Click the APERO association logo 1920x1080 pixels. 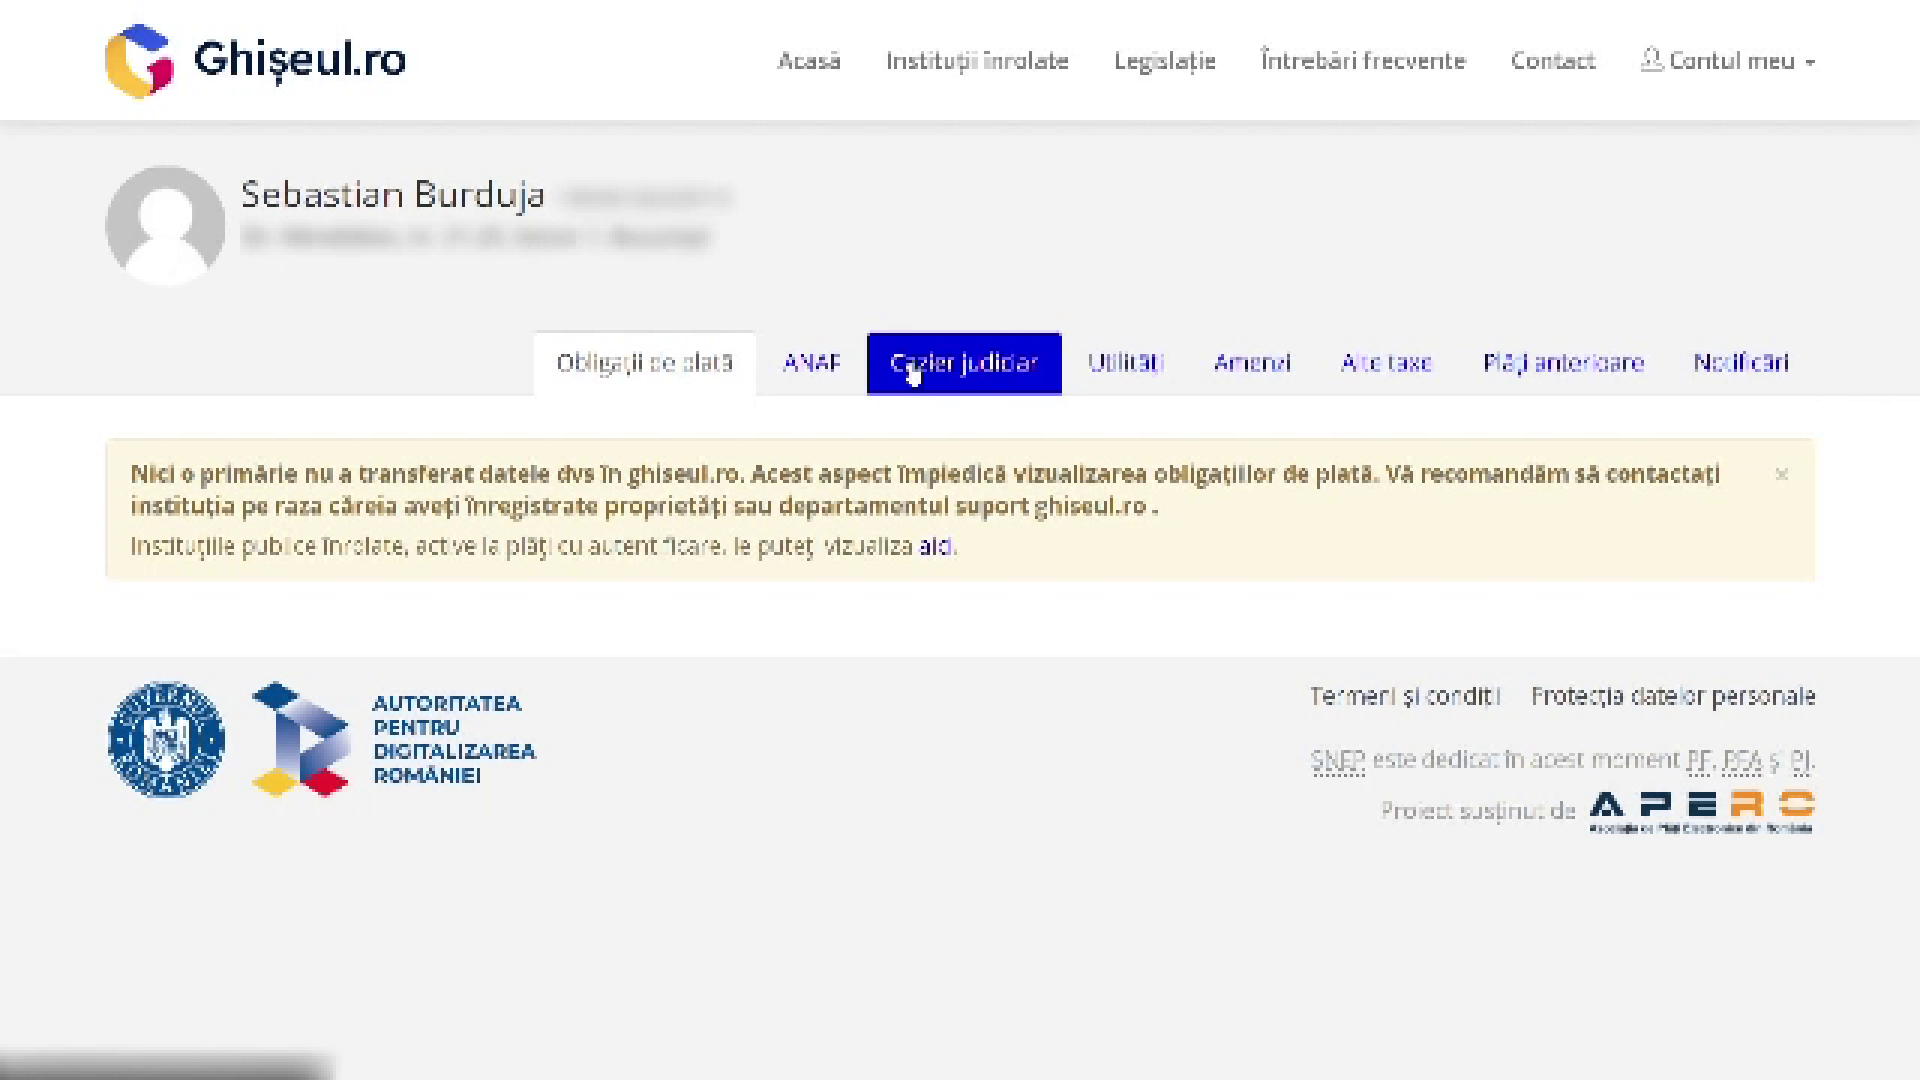tap(1701, 811)
